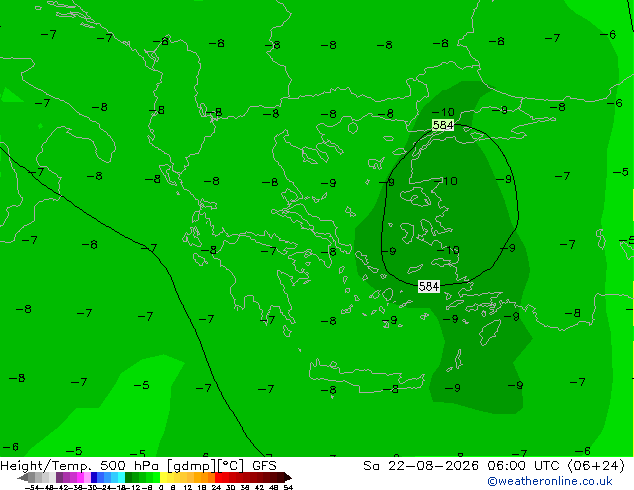This screenshot has height=490, width=634.
Task: Click the 'Height/Temp.' title text
Action: (45, 466)
